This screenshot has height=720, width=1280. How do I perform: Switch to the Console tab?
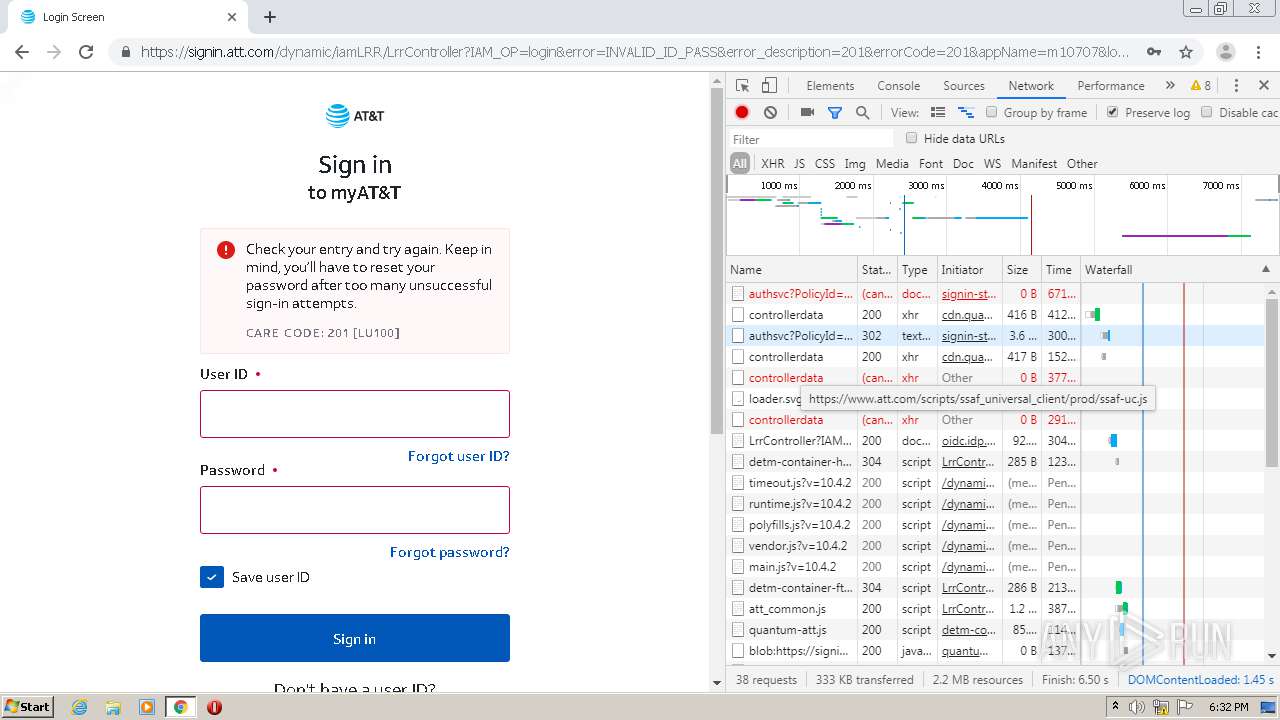(x=898, y=86)
